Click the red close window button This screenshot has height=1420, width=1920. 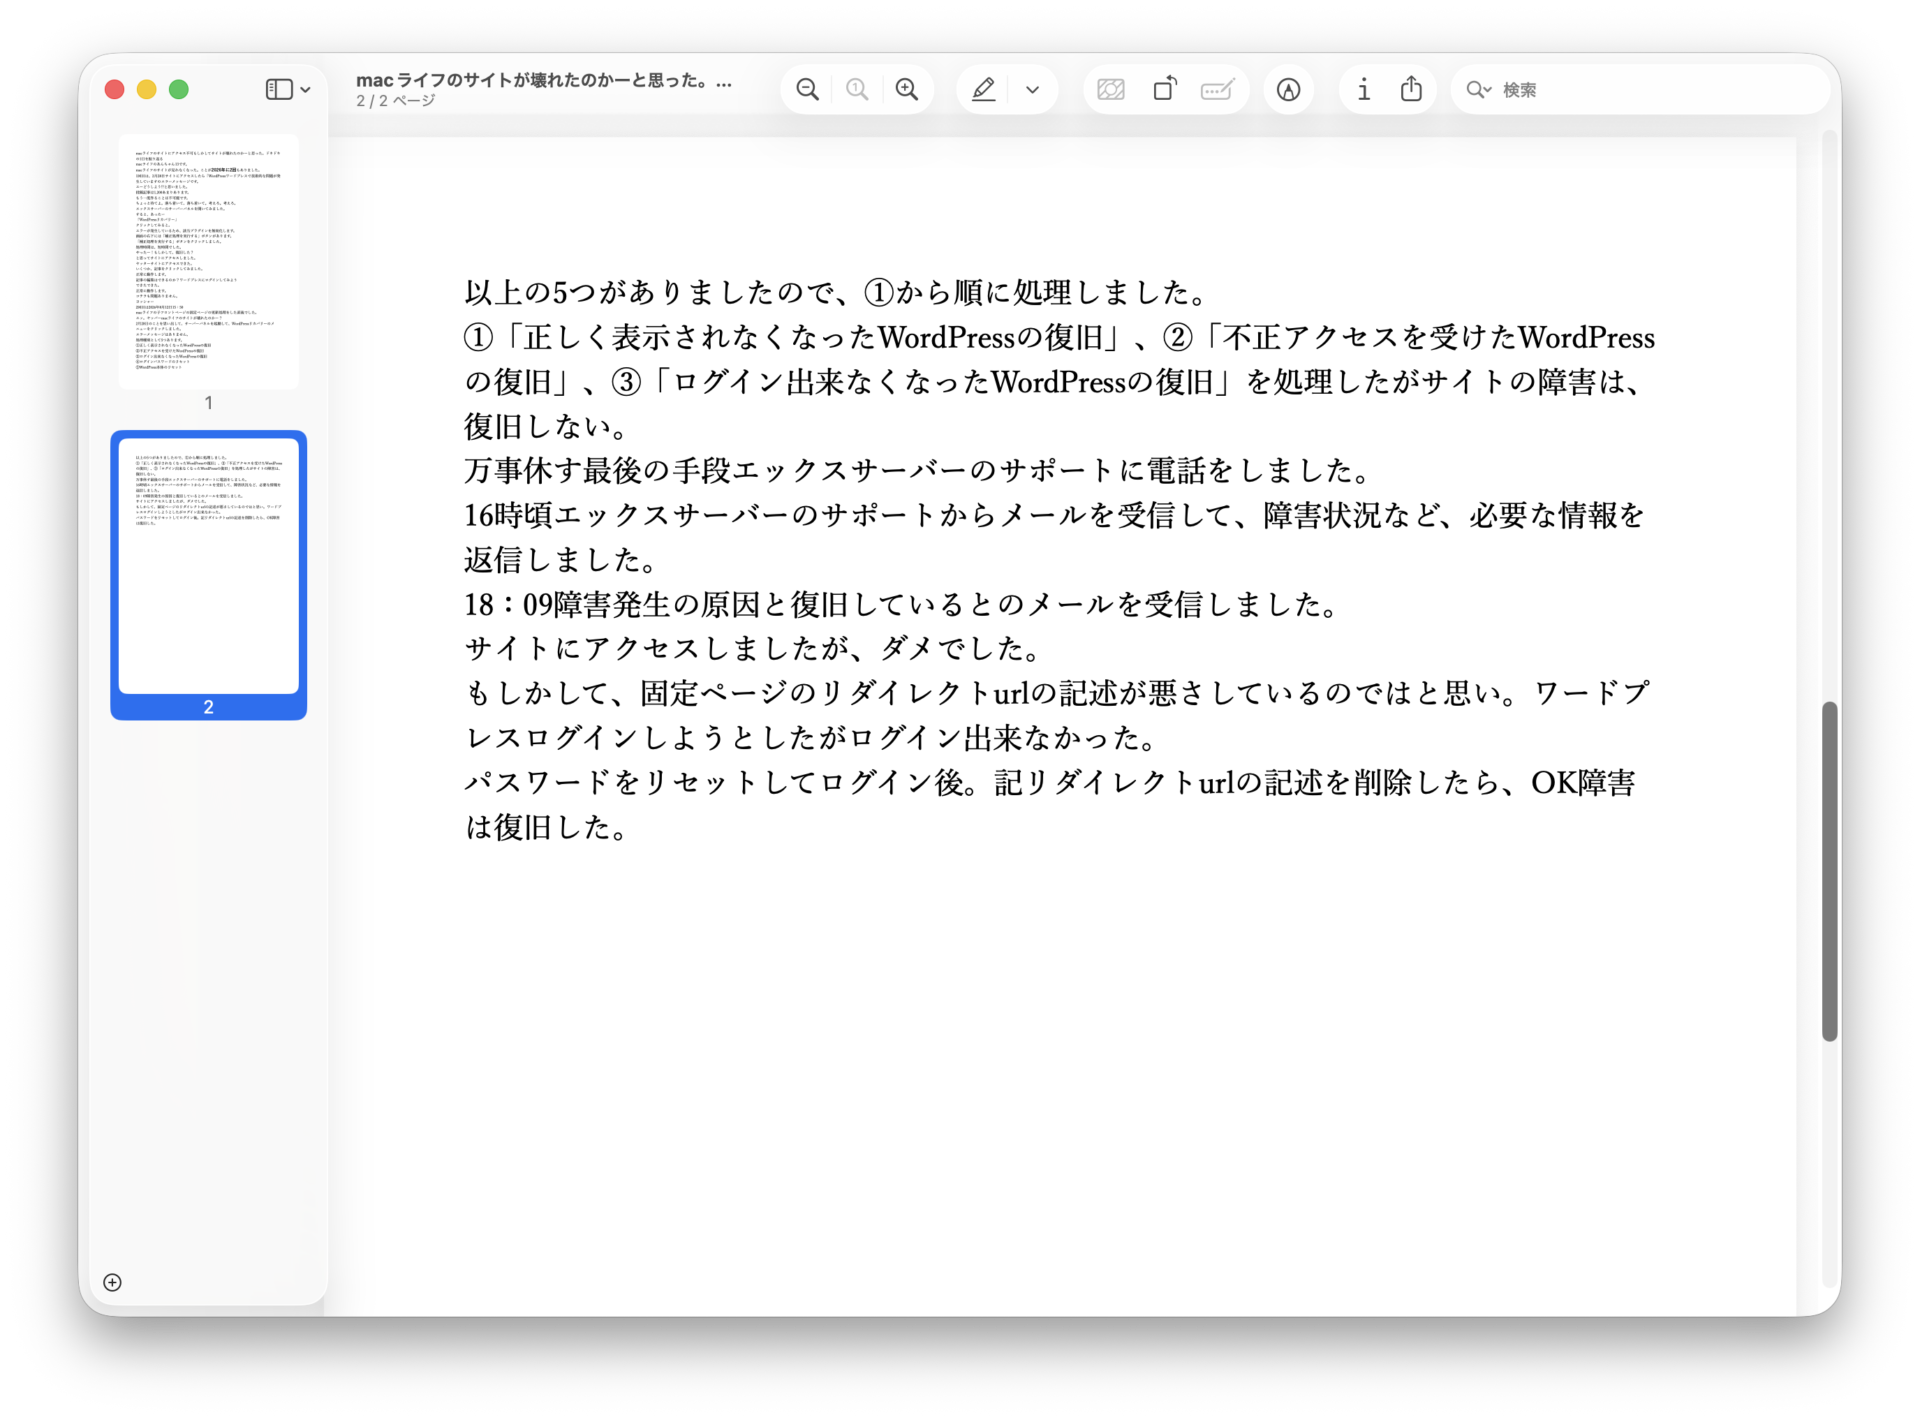coord(115,90)
